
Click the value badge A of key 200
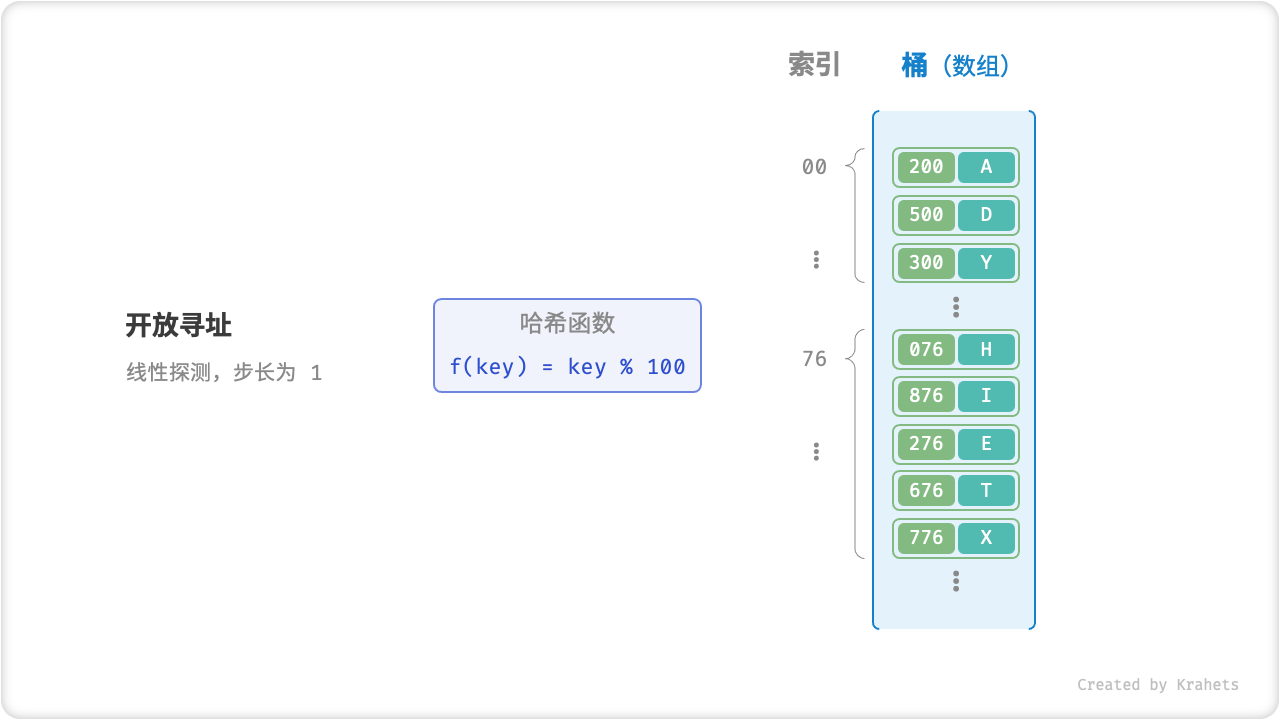pyautogui.click(x=987, y=167)
